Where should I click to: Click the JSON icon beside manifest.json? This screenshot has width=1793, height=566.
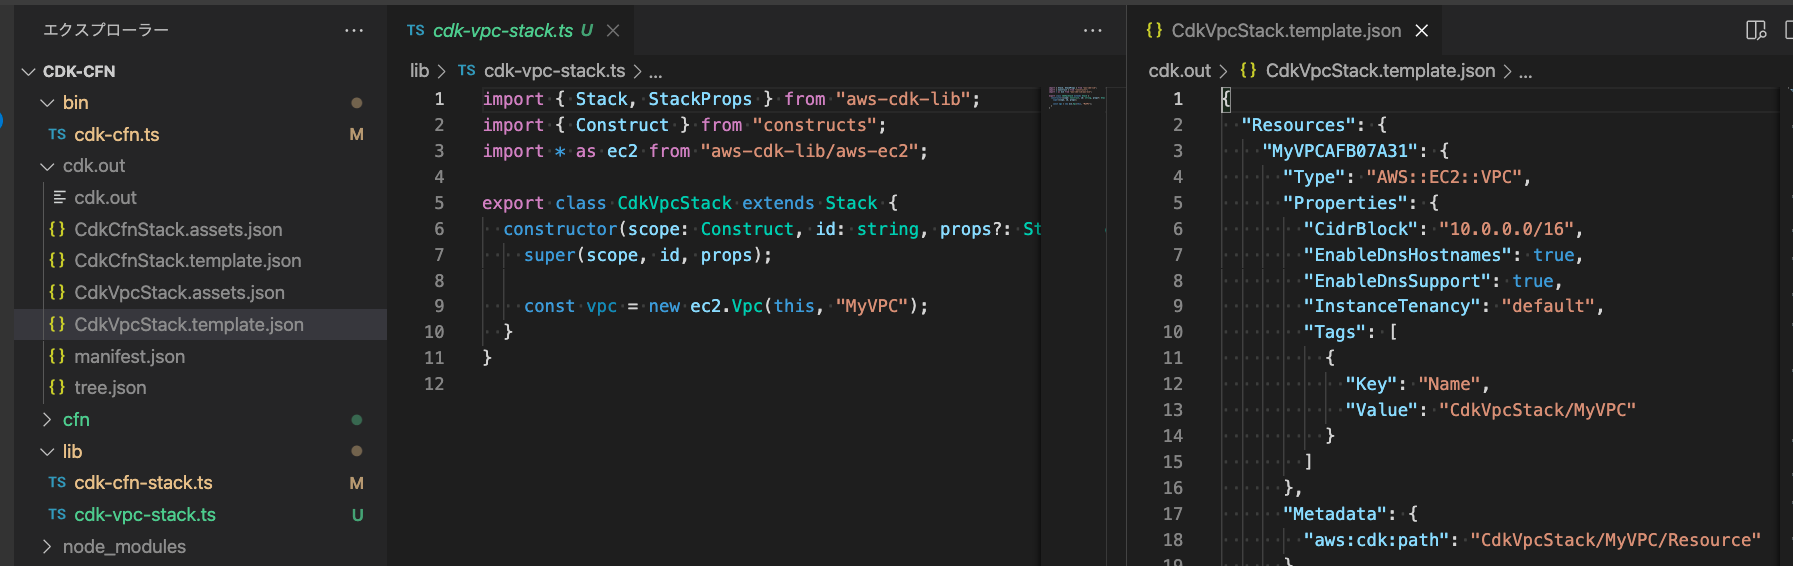[x=57, y=356]
